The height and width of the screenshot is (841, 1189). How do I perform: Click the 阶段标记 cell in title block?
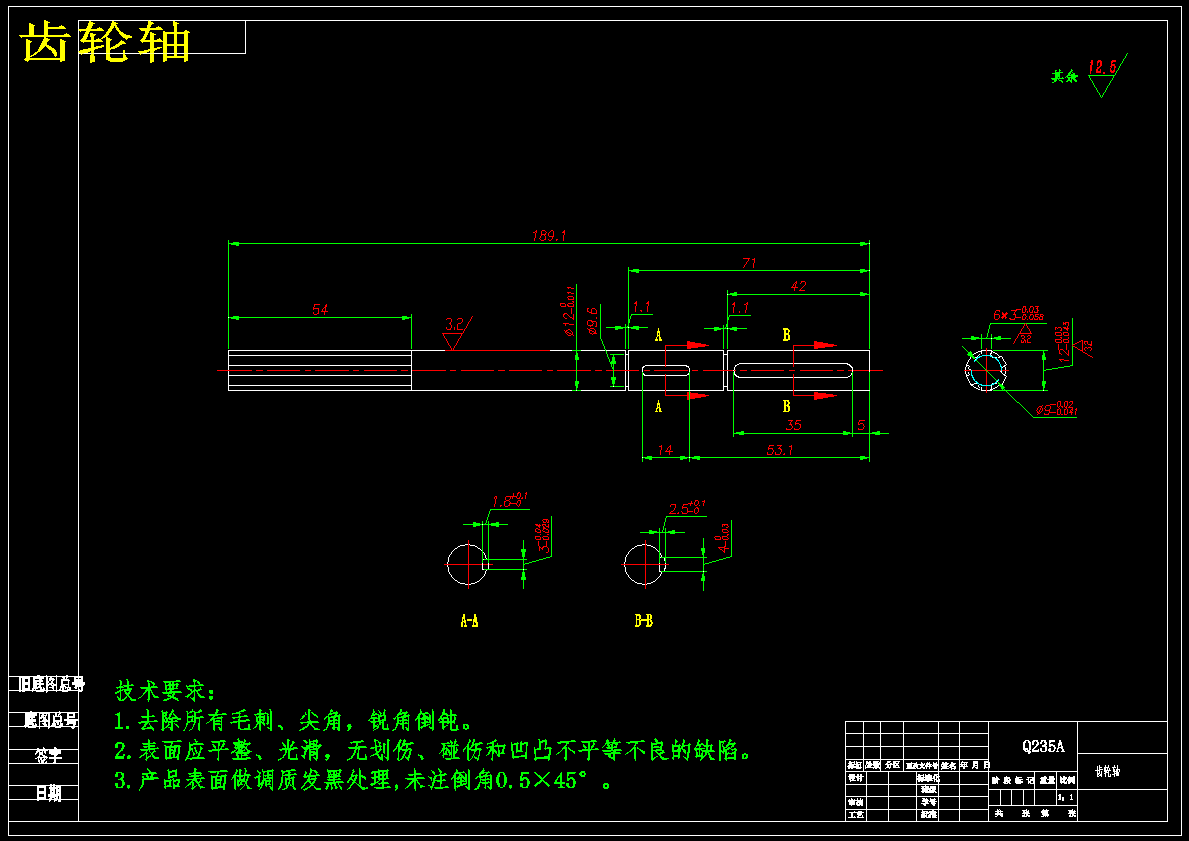(1013, 780)
